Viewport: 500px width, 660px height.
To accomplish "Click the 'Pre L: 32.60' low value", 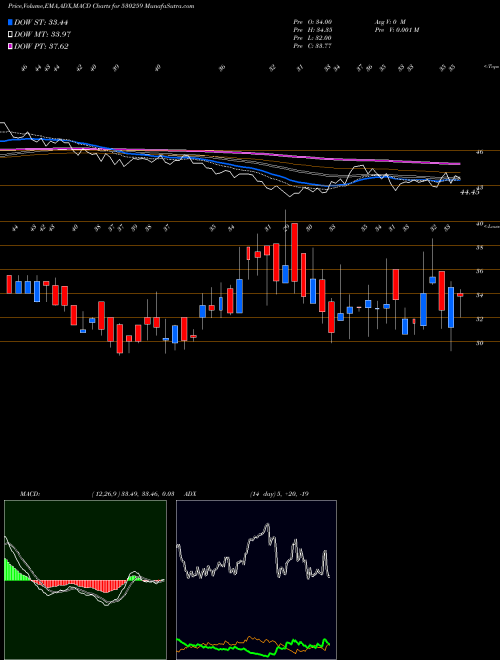I will (312, 38).
